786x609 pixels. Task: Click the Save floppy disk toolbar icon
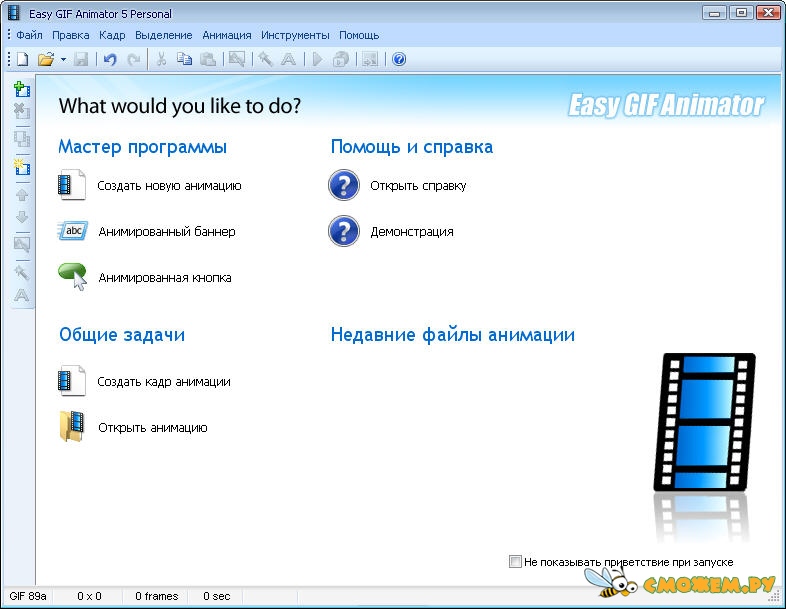81,59
